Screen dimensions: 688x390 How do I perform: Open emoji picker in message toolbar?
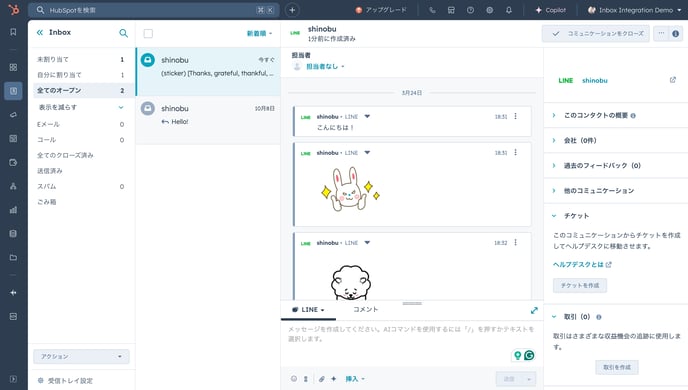294,379
